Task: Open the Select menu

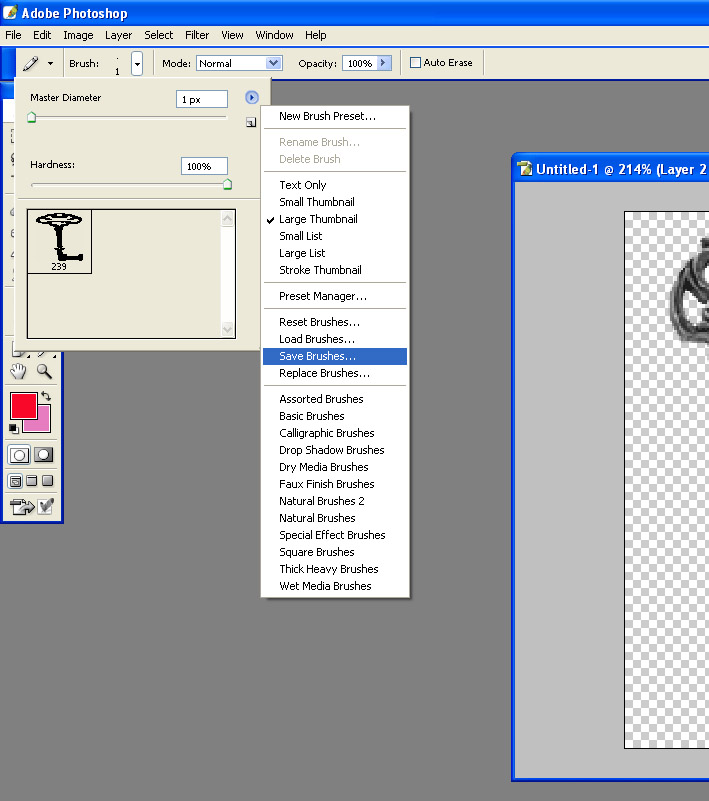Action: [x=158, y=35]
